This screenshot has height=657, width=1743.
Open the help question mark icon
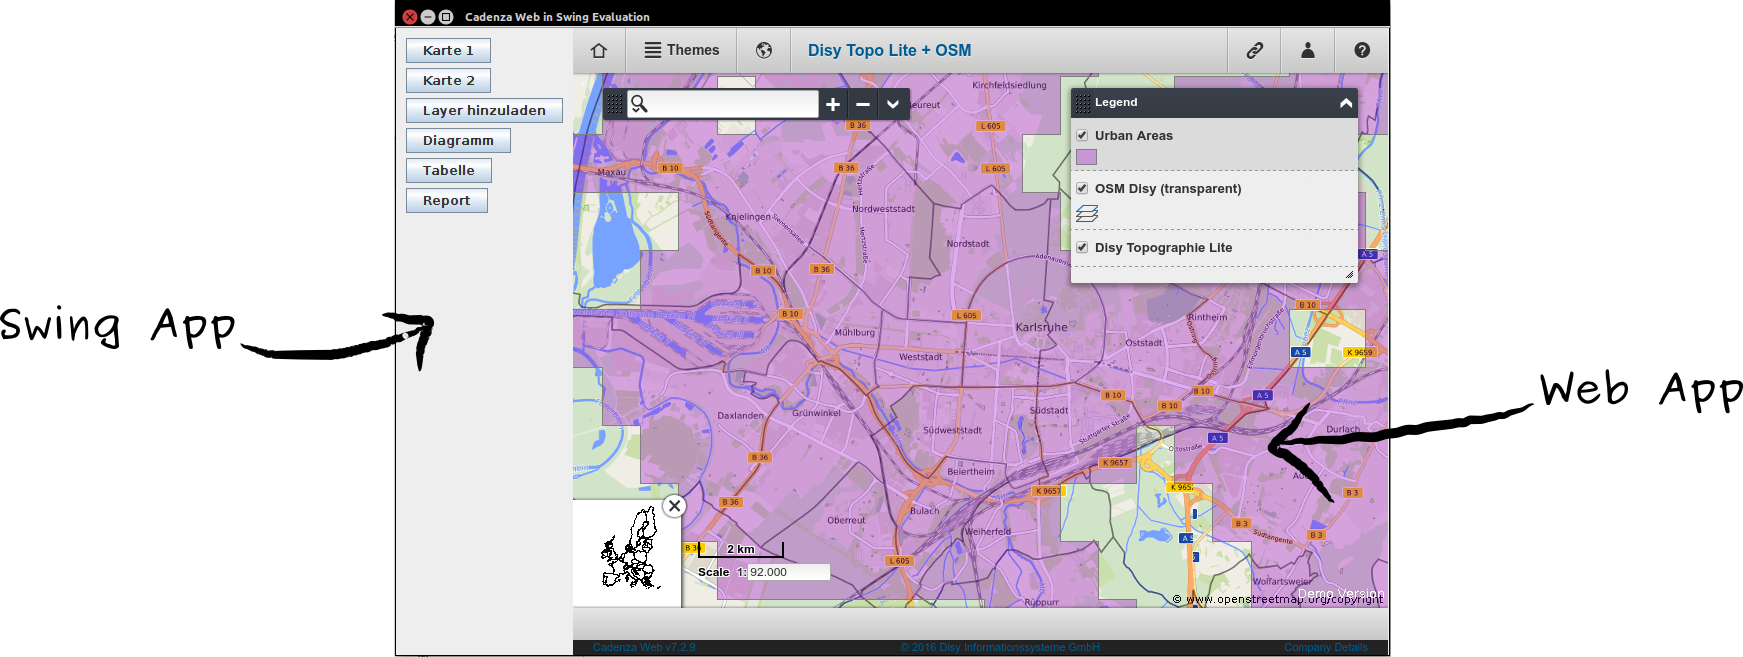tap(1362, 50)
